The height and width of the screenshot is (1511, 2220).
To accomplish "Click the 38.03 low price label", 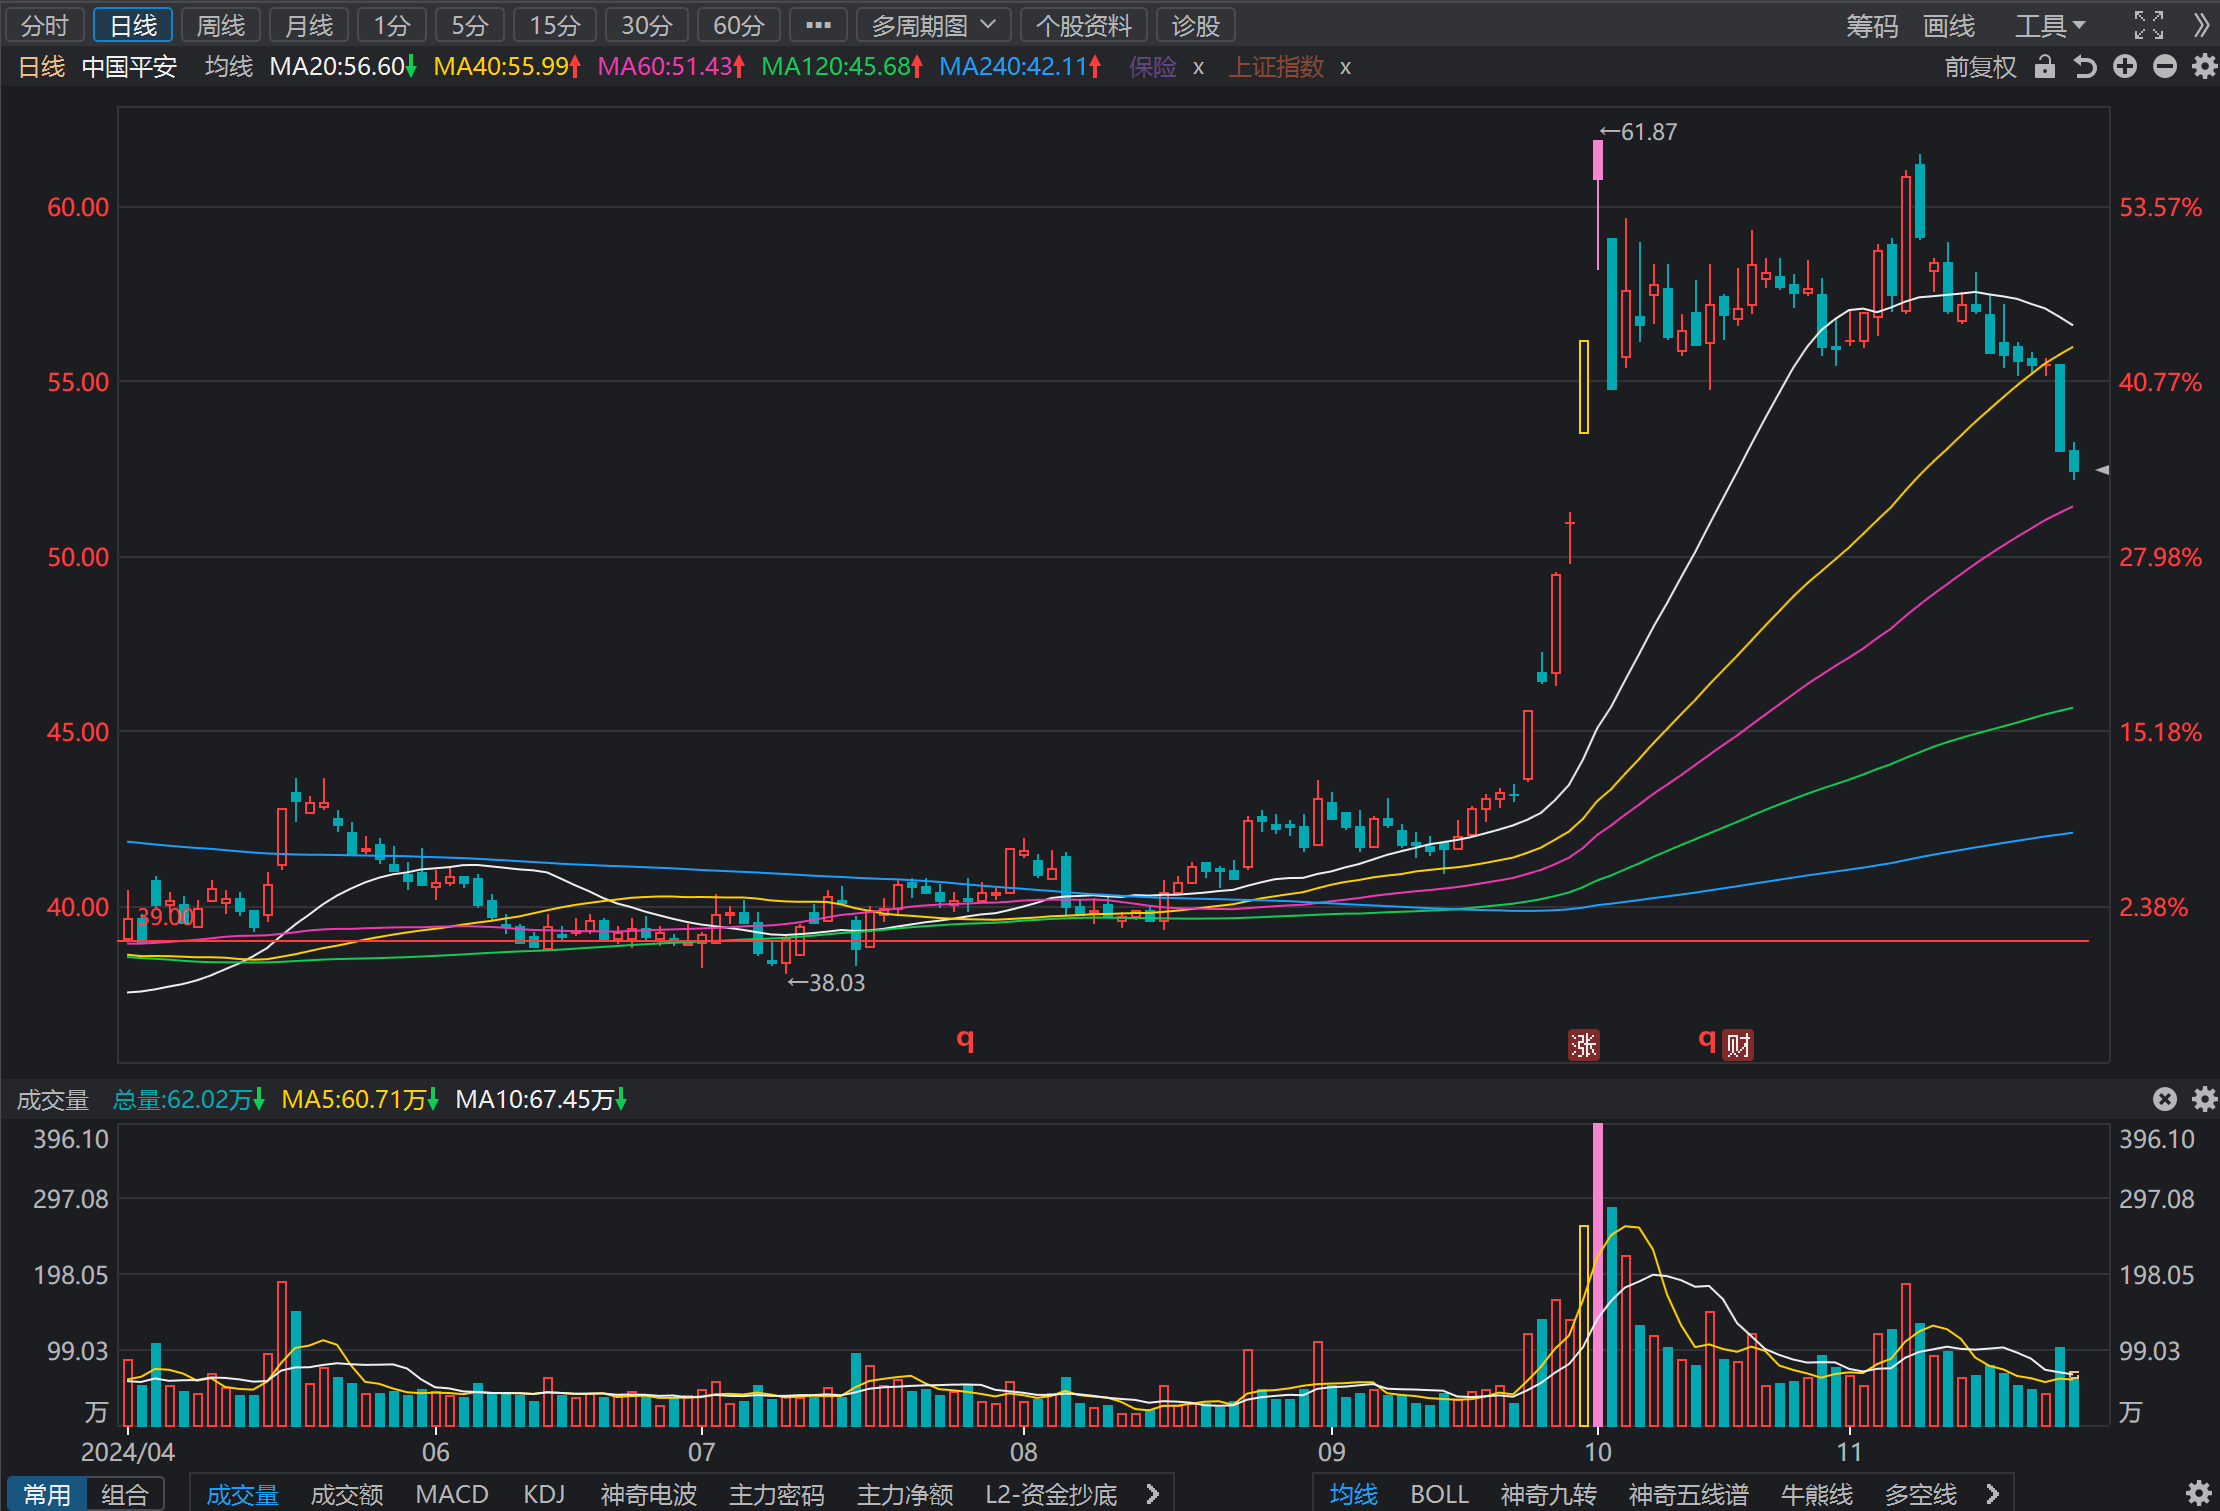I will click(826, 983).
